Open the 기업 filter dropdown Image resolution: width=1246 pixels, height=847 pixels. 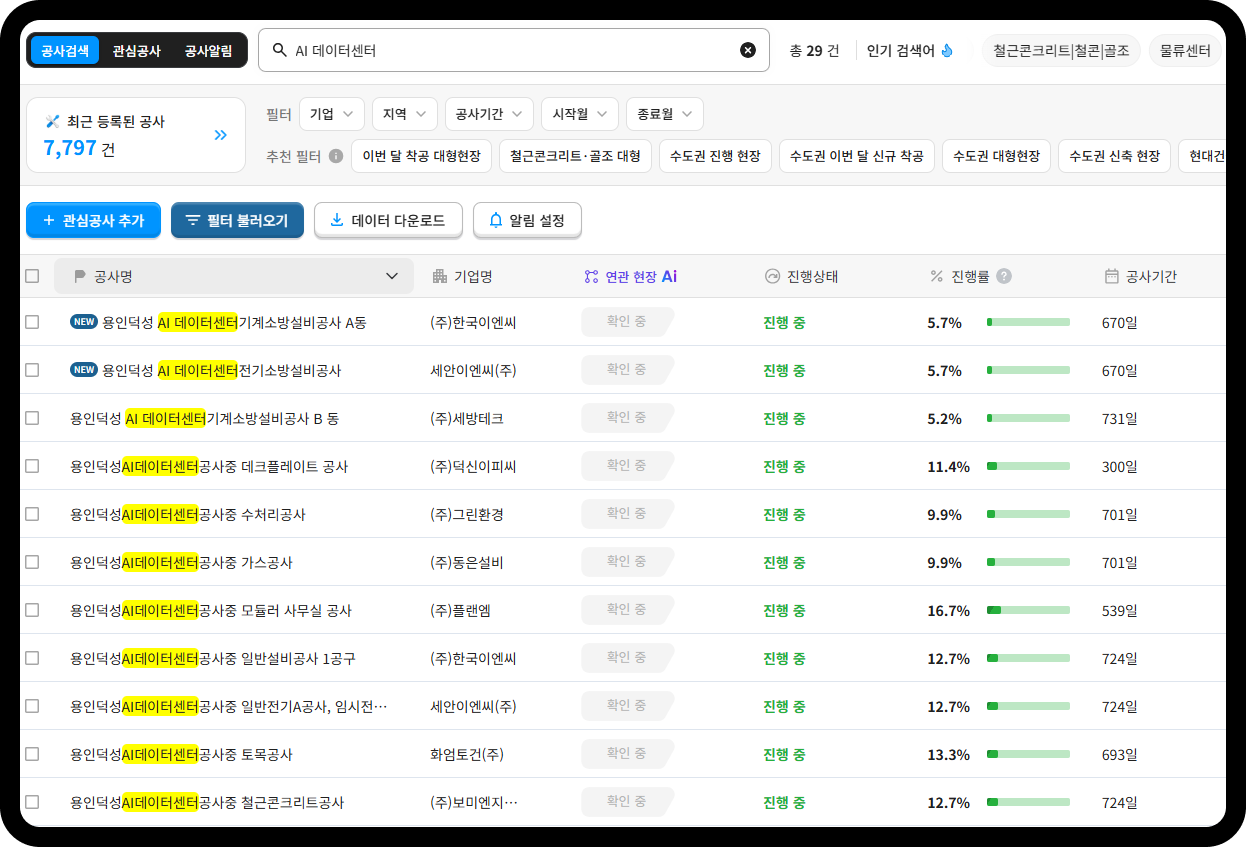coord(332,114)
